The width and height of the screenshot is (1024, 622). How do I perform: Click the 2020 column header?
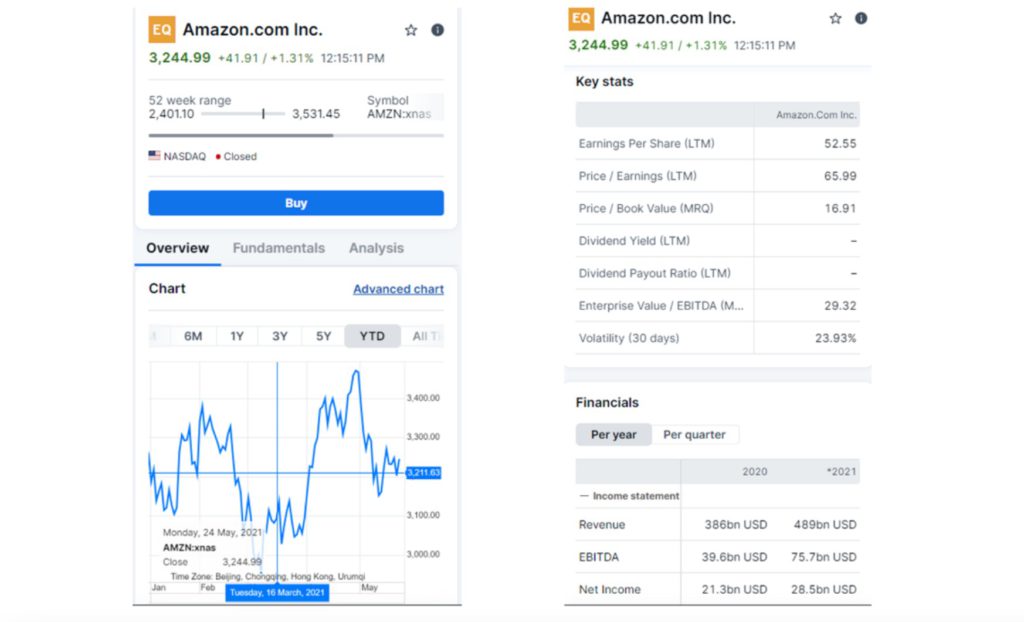click(x=754, y=472)
